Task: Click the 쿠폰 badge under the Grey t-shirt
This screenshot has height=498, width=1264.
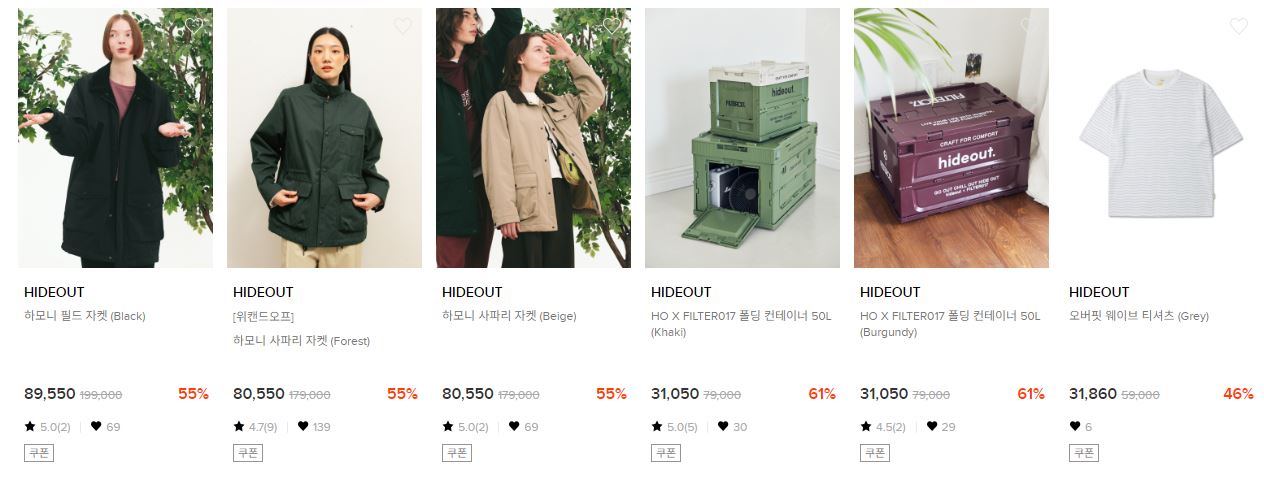Action: coord(1083,453)
